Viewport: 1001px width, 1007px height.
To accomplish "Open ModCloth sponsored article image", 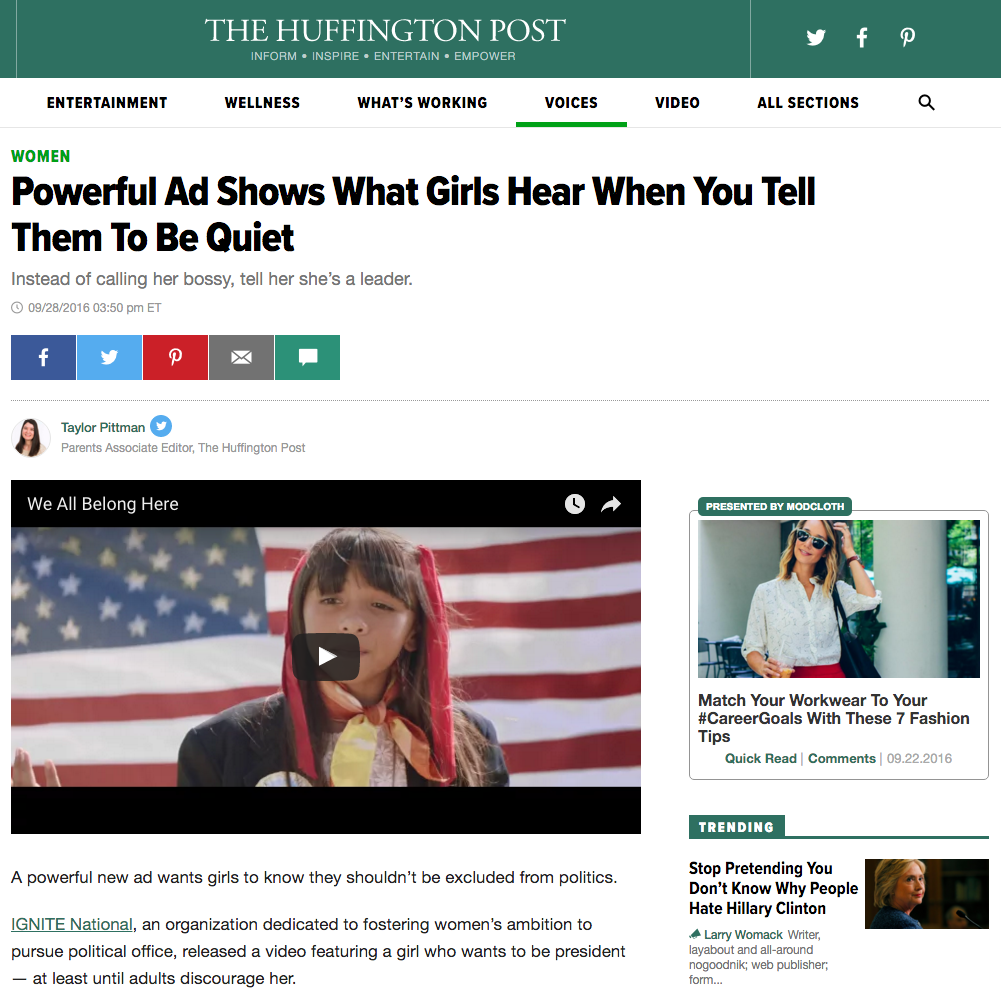I will (839, 599).
